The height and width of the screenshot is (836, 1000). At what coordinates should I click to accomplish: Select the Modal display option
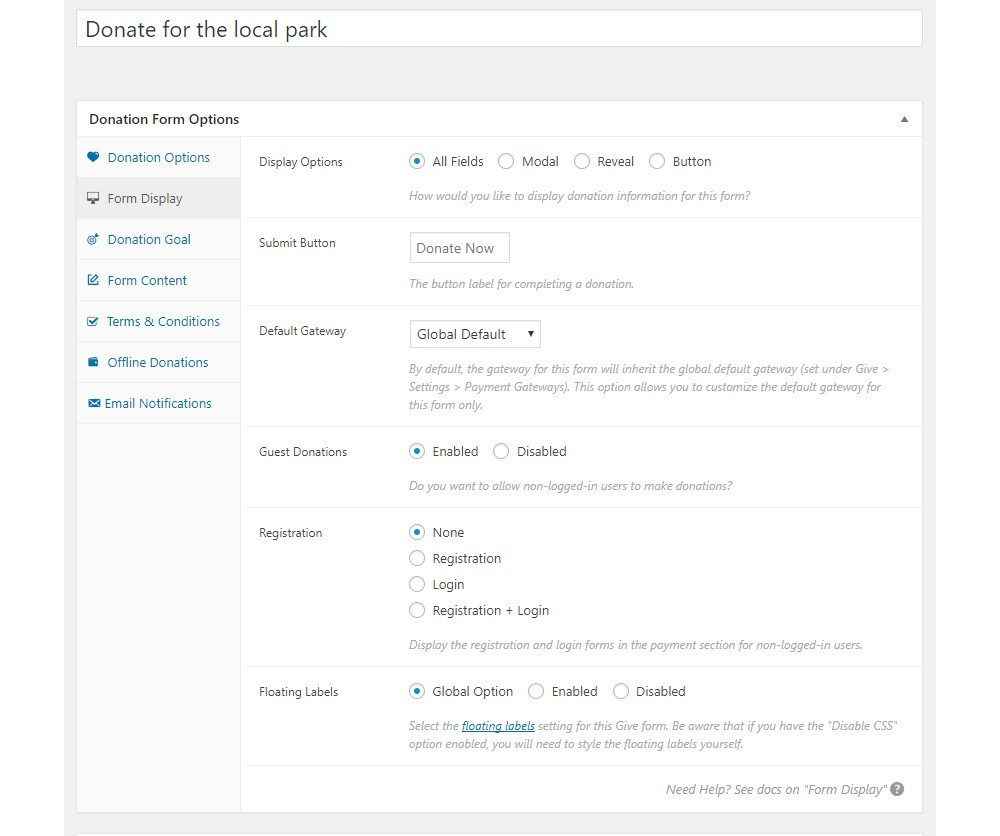point(506,161)
